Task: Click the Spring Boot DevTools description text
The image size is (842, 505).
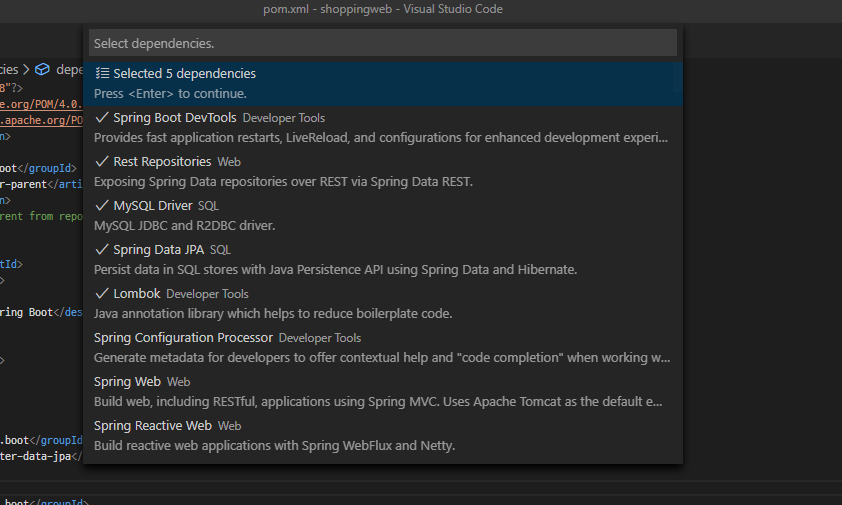Action: tap(381, 138)
